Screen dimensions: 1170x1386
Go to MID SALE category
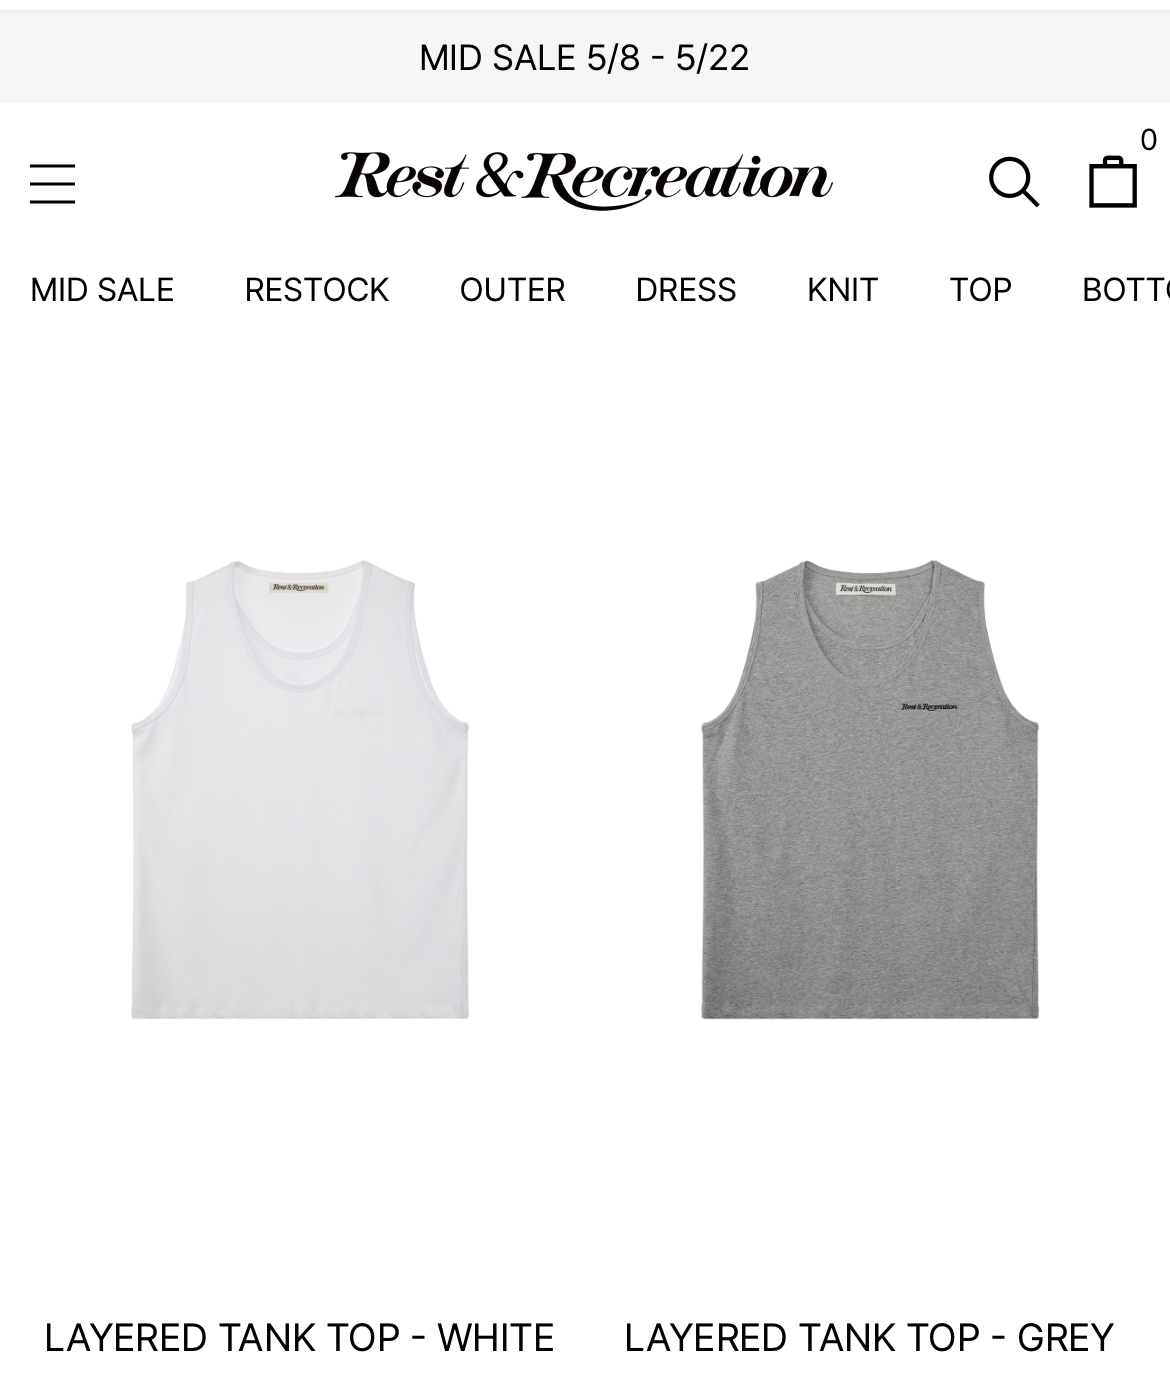[102, 290]
